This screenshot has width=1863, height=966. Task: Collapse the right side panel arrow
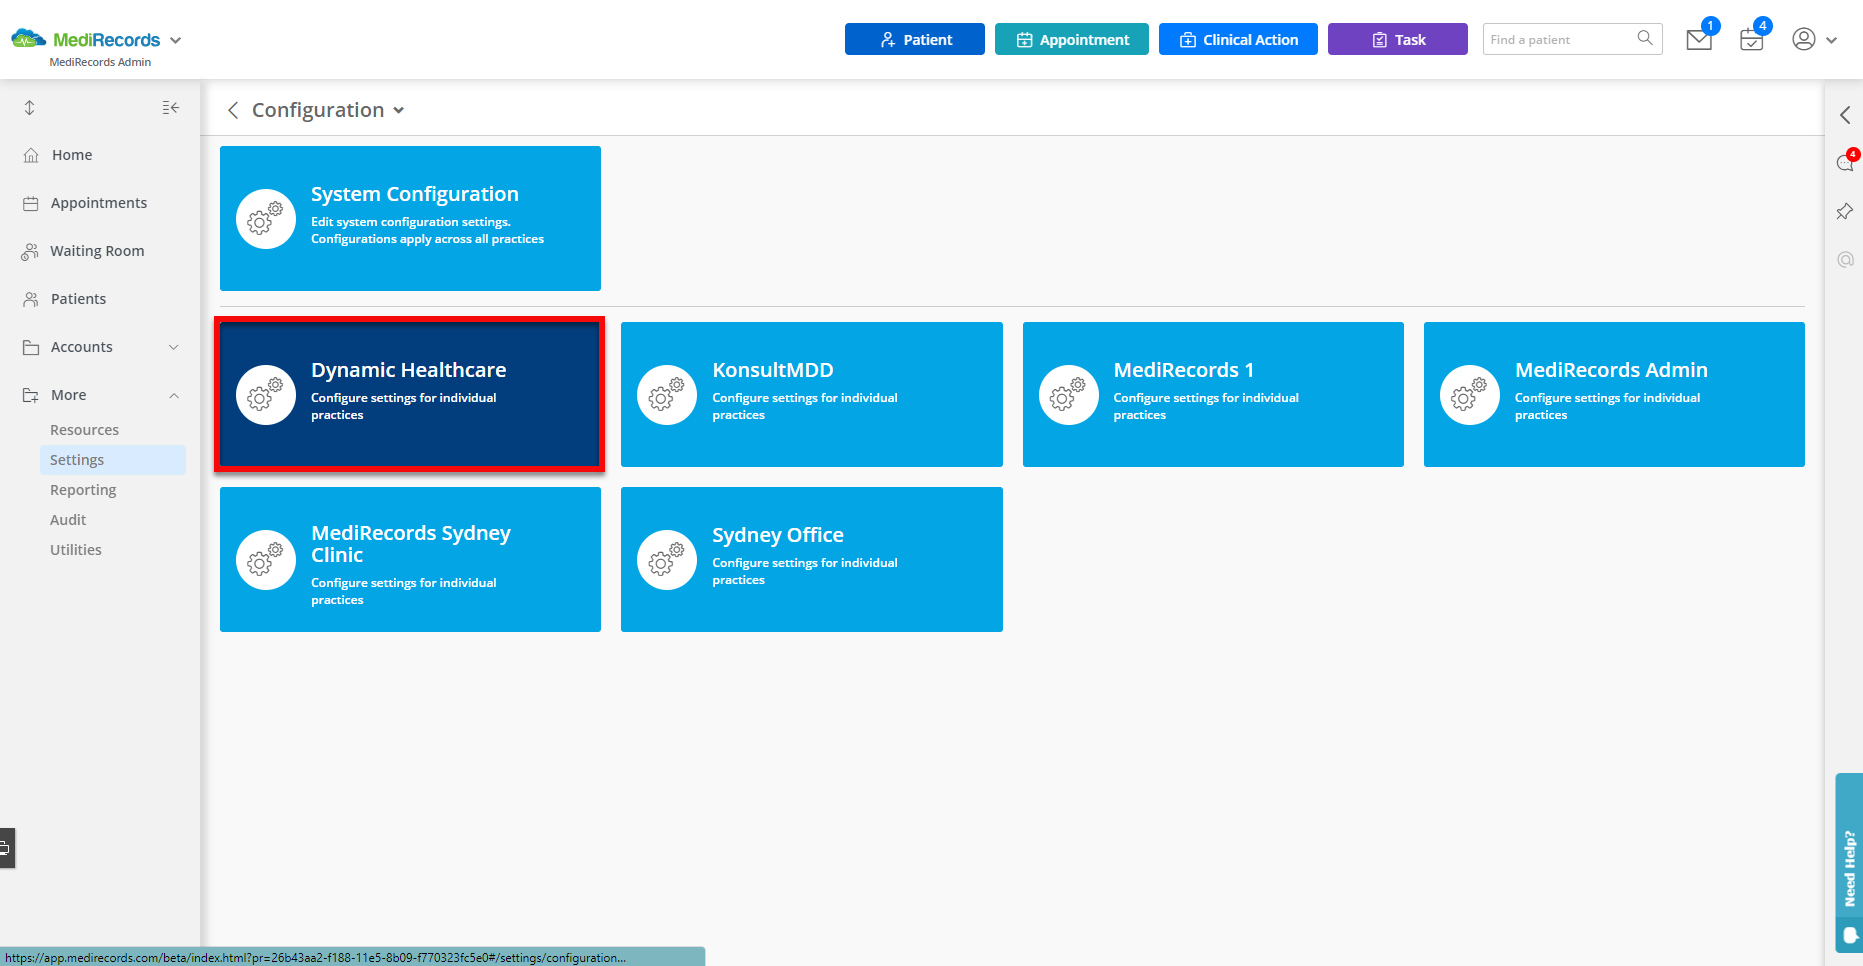[1845, 115]
